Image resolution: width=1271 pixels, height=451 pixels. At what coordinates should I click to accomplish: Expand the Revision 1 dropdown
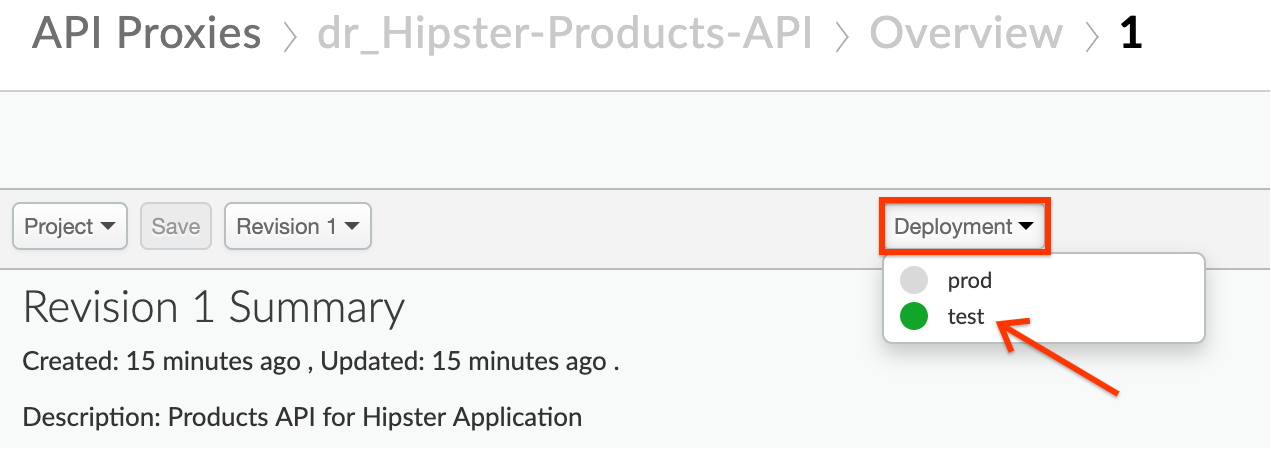click(298, 226)
